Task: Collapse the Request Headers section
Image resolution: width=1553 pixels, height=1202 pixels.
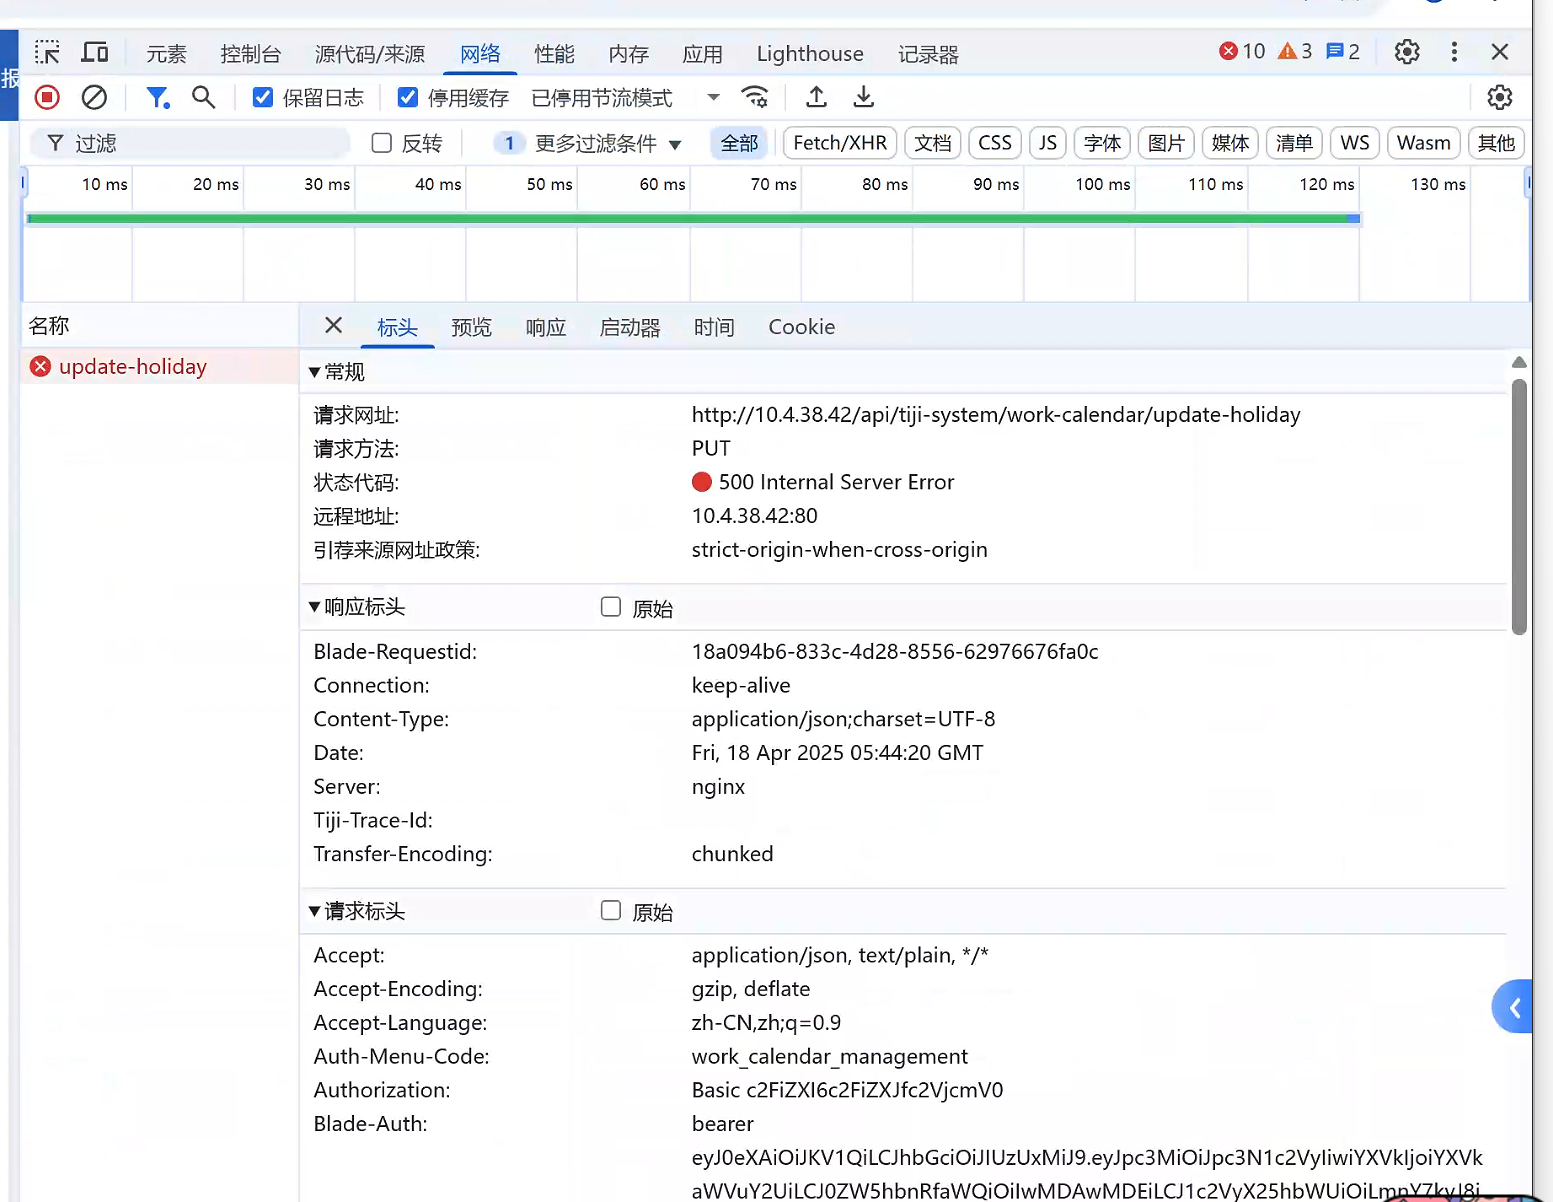Action: tap(358, 911)
